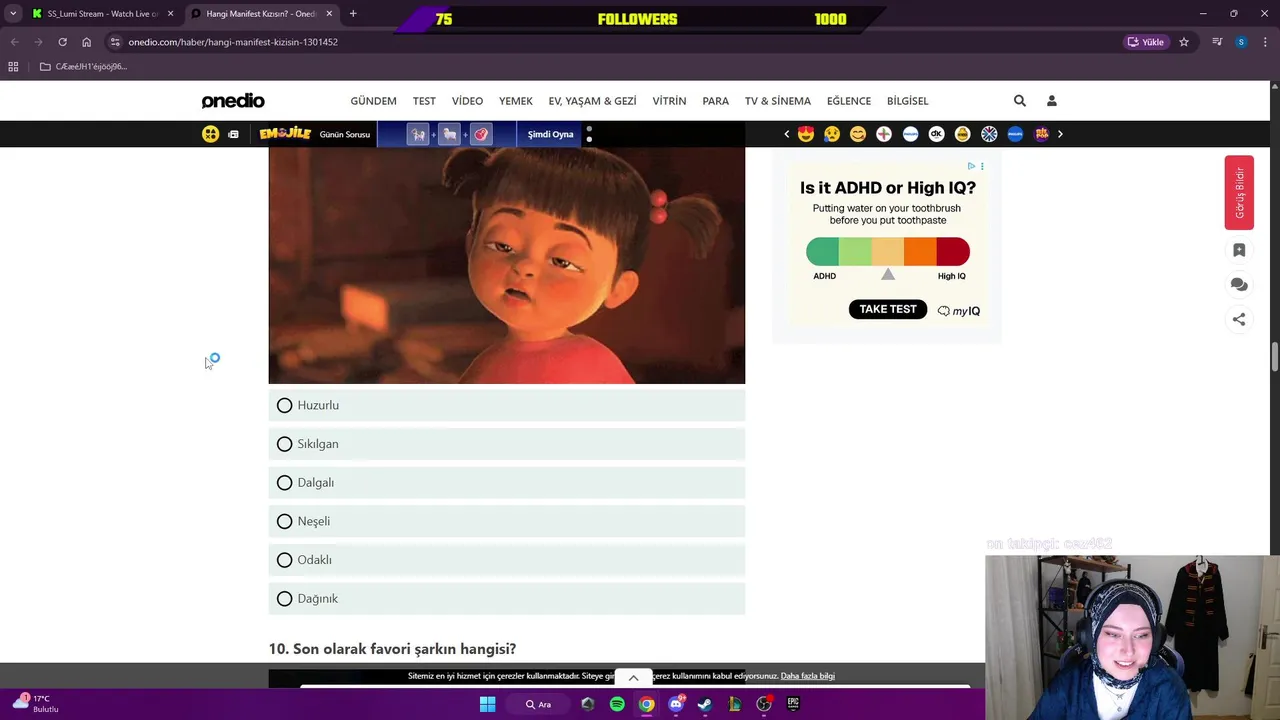Click the Boo girl question image
Image resolution: width=1280 pixels, height=720 pixels.
tap(507, 266)
